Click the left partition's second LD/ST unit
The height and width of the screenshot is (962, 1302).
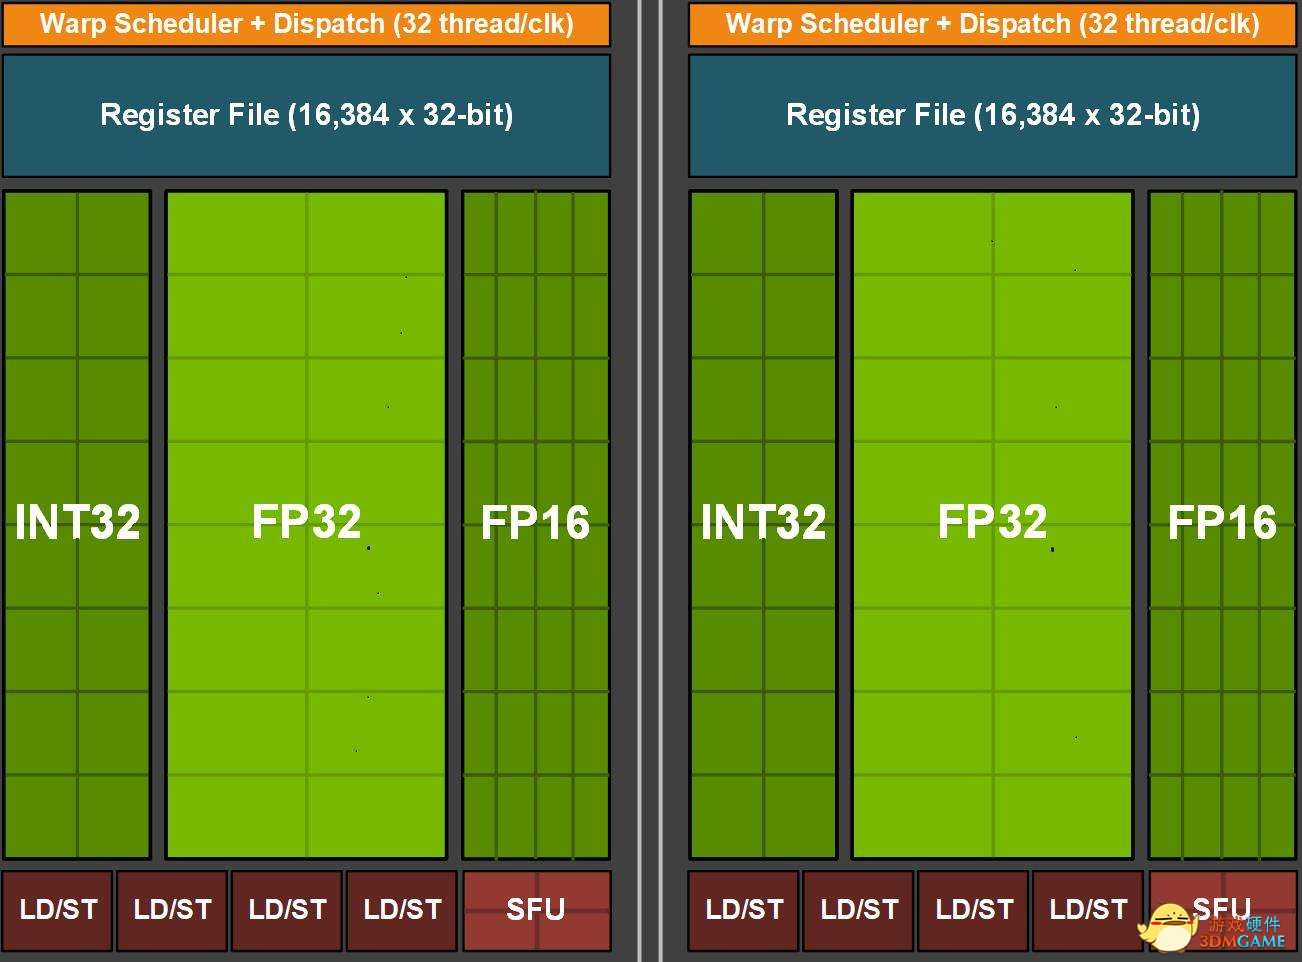(x=173, y=910)
